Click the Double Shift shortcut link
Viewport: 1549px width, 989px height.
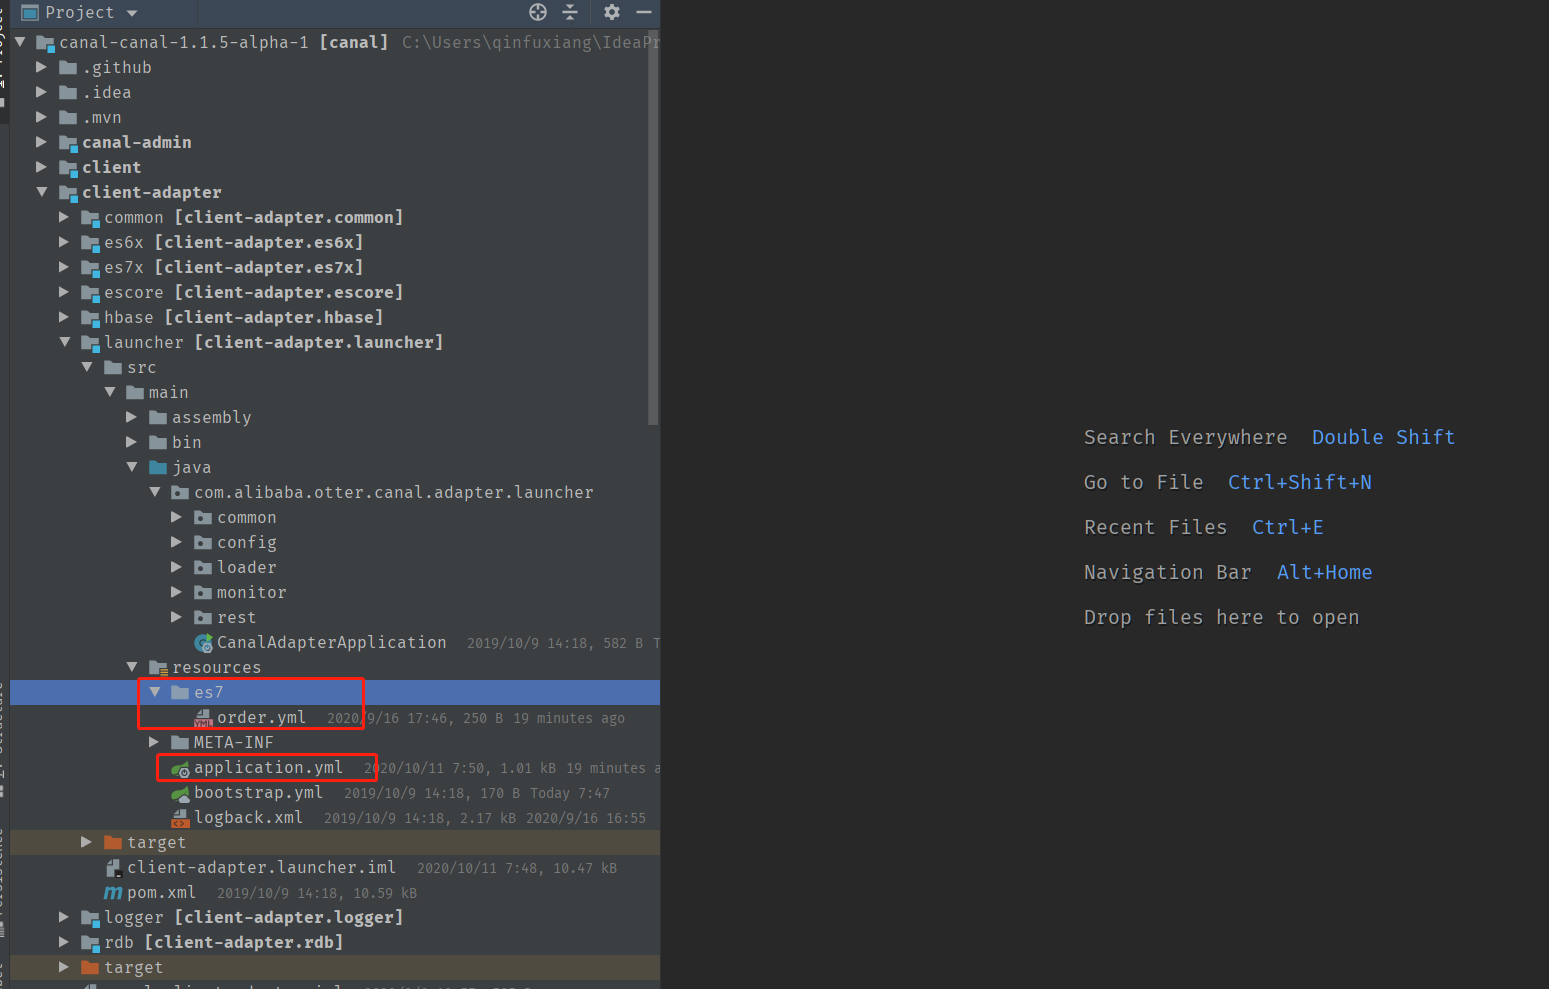coord(1383,437)
